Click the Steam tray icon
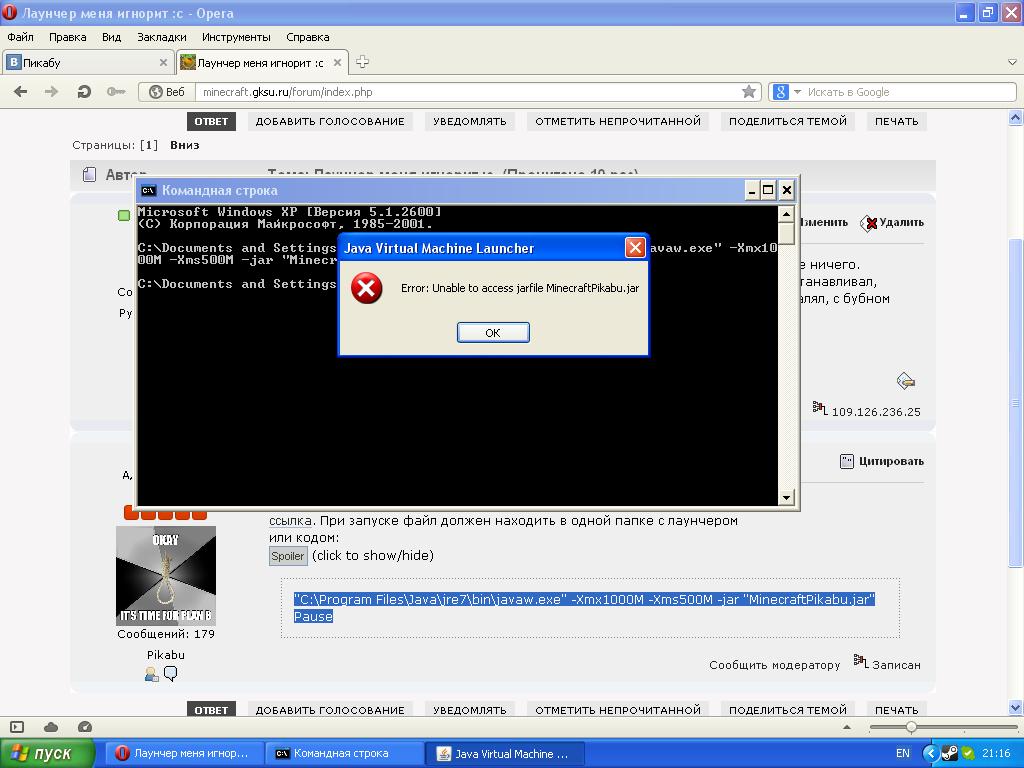 pos(950,754)
